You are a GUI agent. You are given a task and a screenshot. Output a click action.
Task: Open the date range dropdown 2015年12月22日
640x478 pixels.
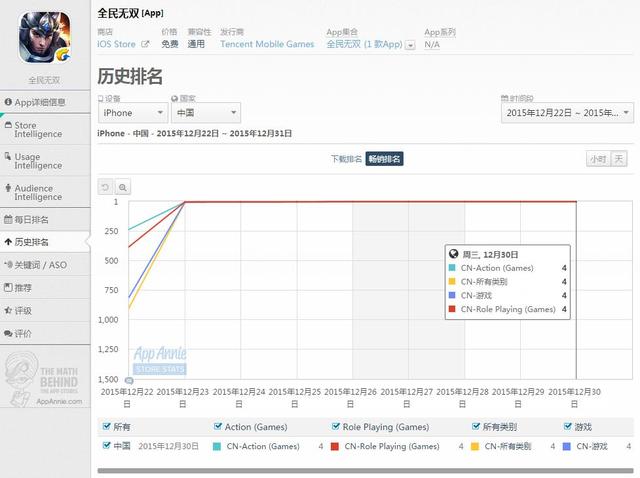coord(567,113)
